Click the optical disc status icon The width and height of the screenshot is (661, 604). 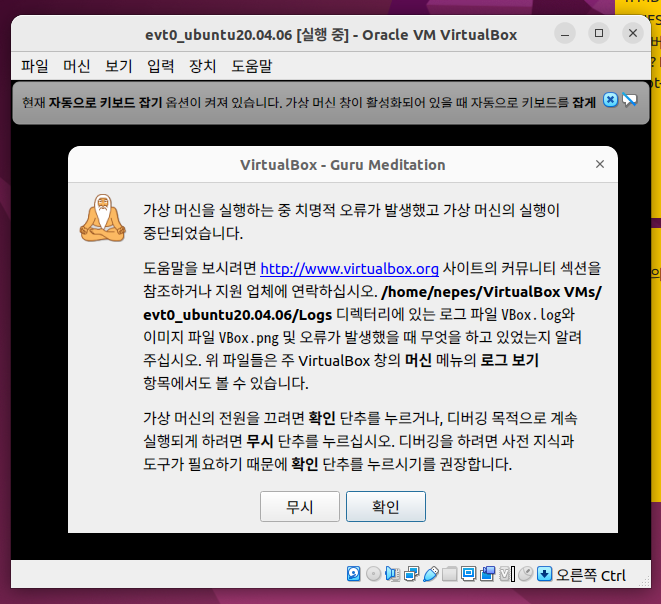click(x=373, y=574)
